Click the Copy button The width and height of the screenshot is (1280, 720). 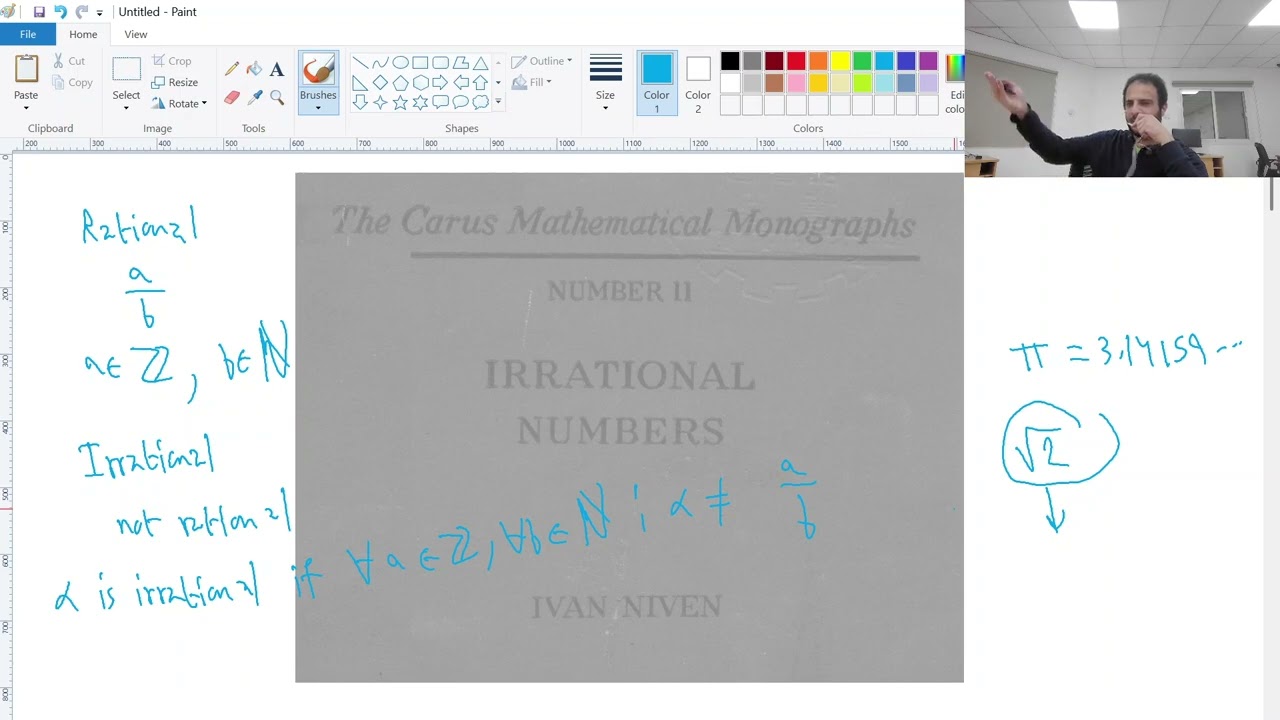point(72,82)
